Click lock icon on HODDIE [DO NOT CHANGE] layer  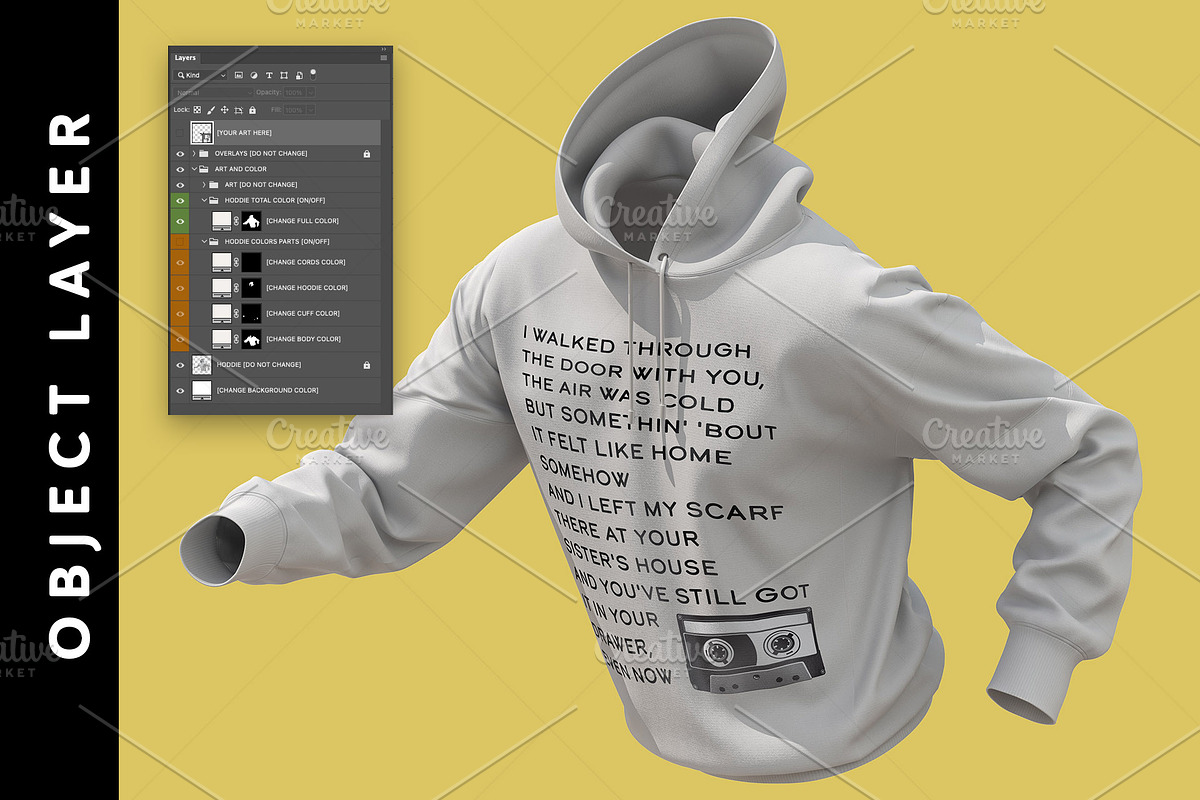[367, 365]
